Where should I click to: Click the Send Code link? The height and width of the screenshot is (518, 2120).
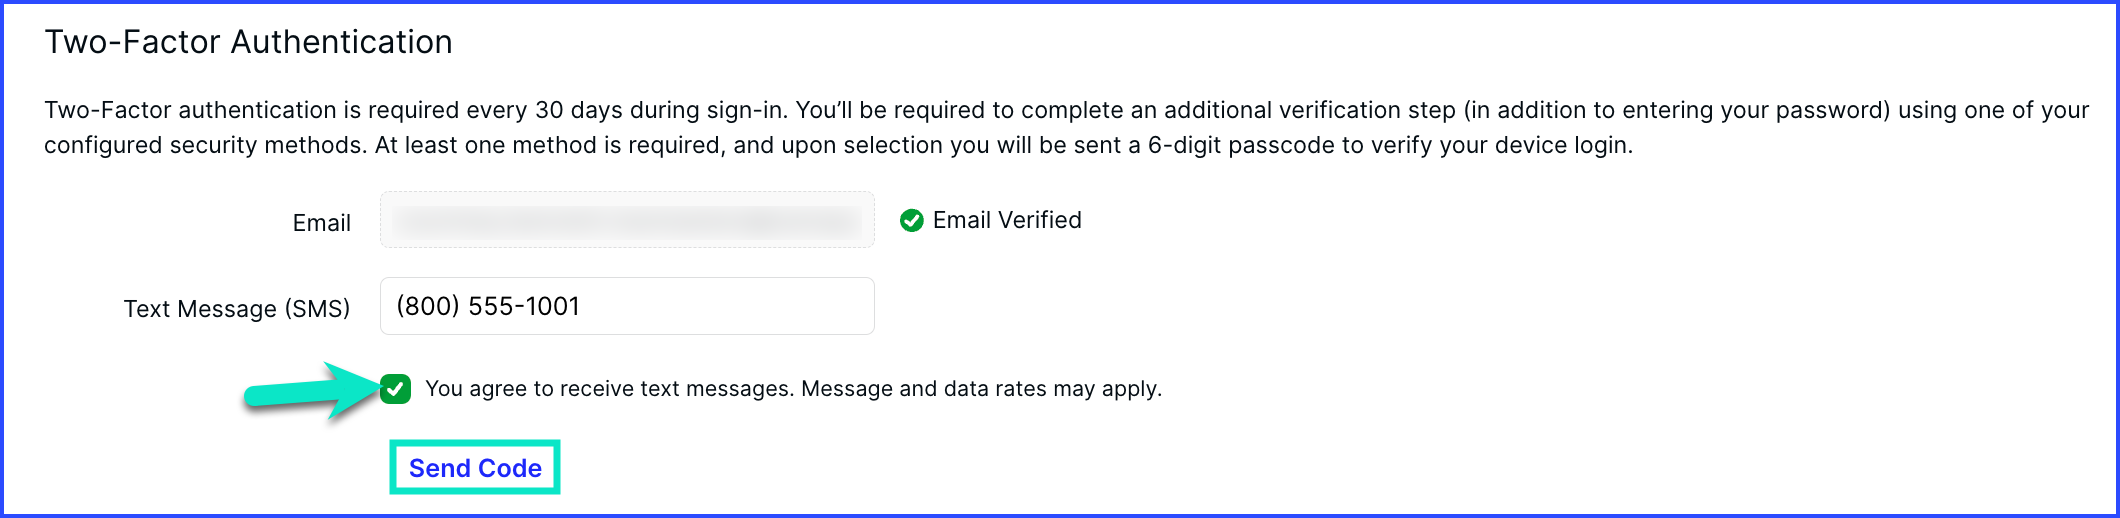tap(475, 468)
